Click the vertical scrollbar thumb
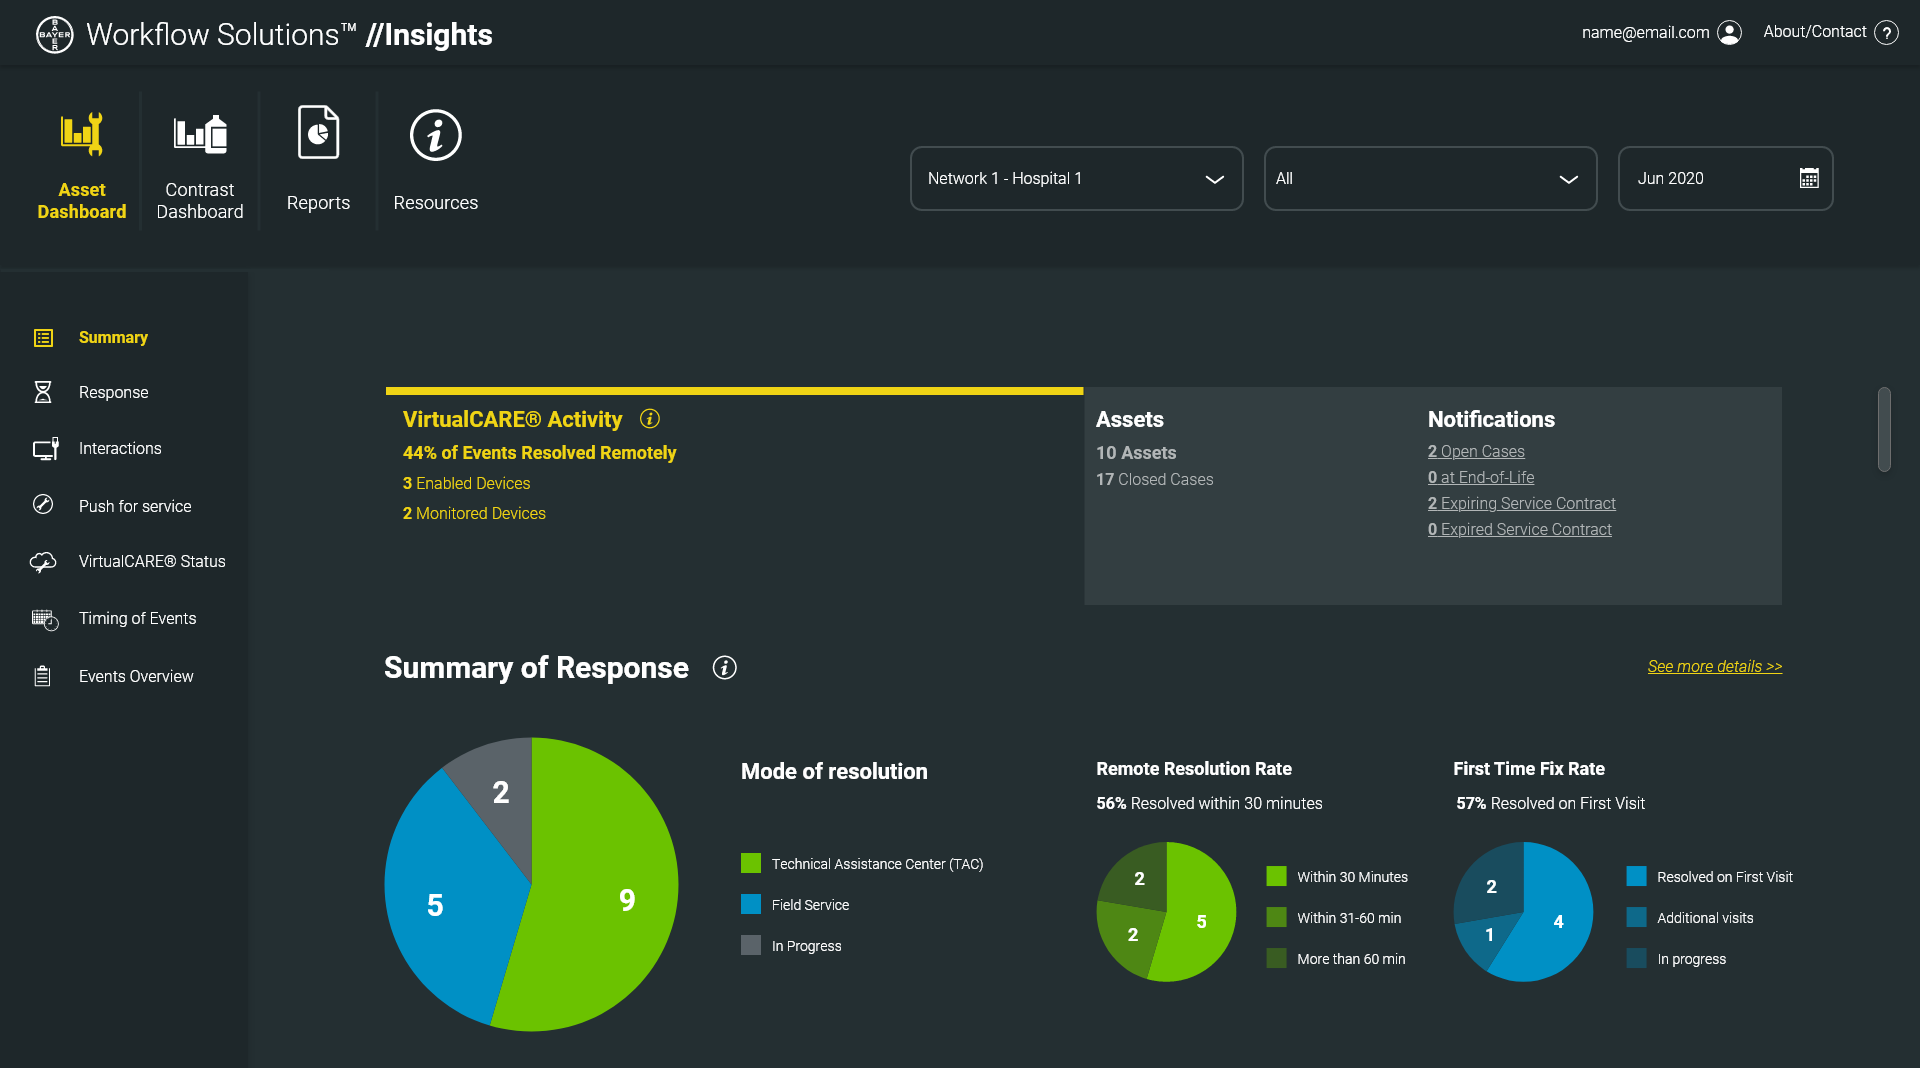This screenshot has width=1920, height=1068. tap(1884, 429)
